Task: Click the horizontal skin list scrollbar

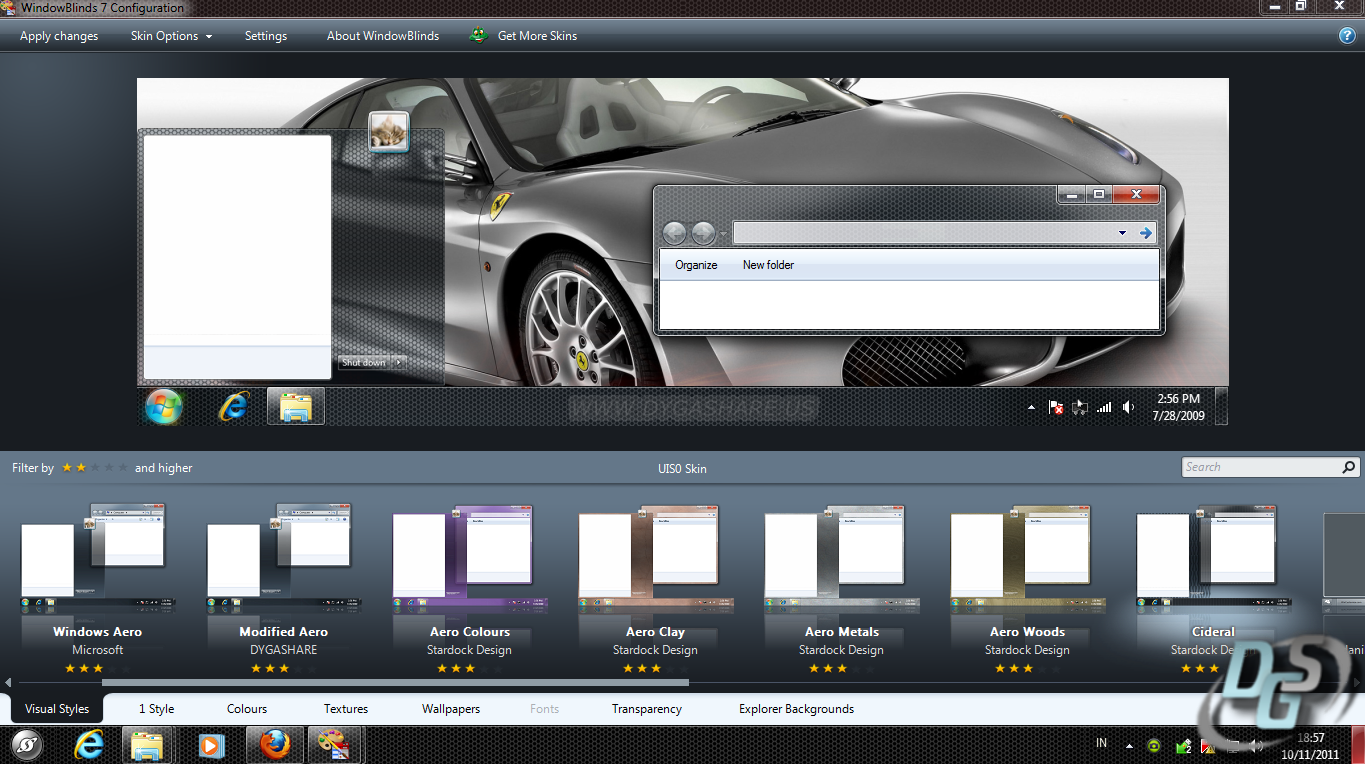Action: 395,683
